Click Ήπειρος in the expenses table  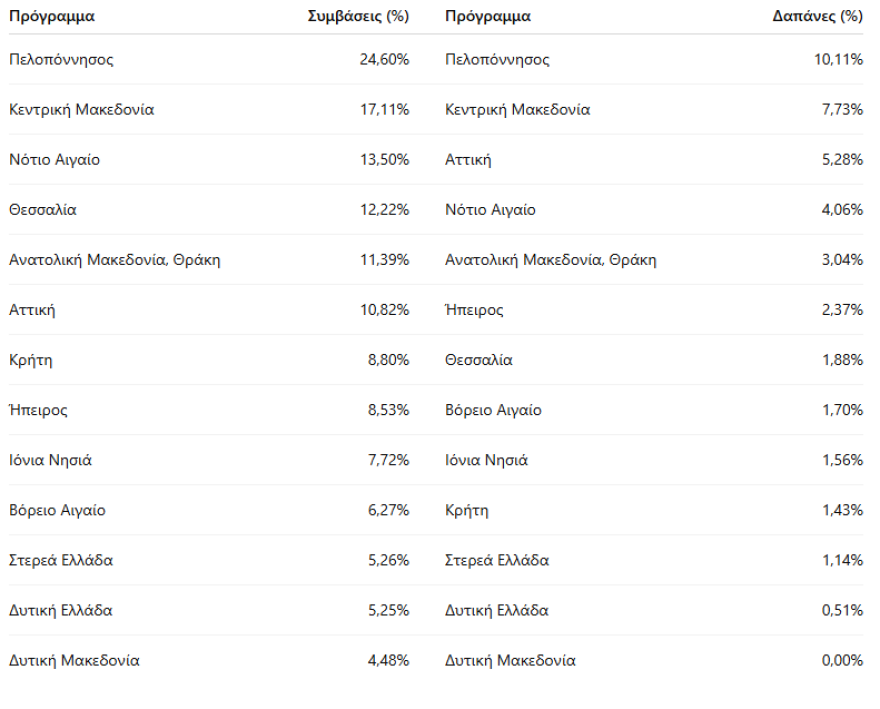474,310
